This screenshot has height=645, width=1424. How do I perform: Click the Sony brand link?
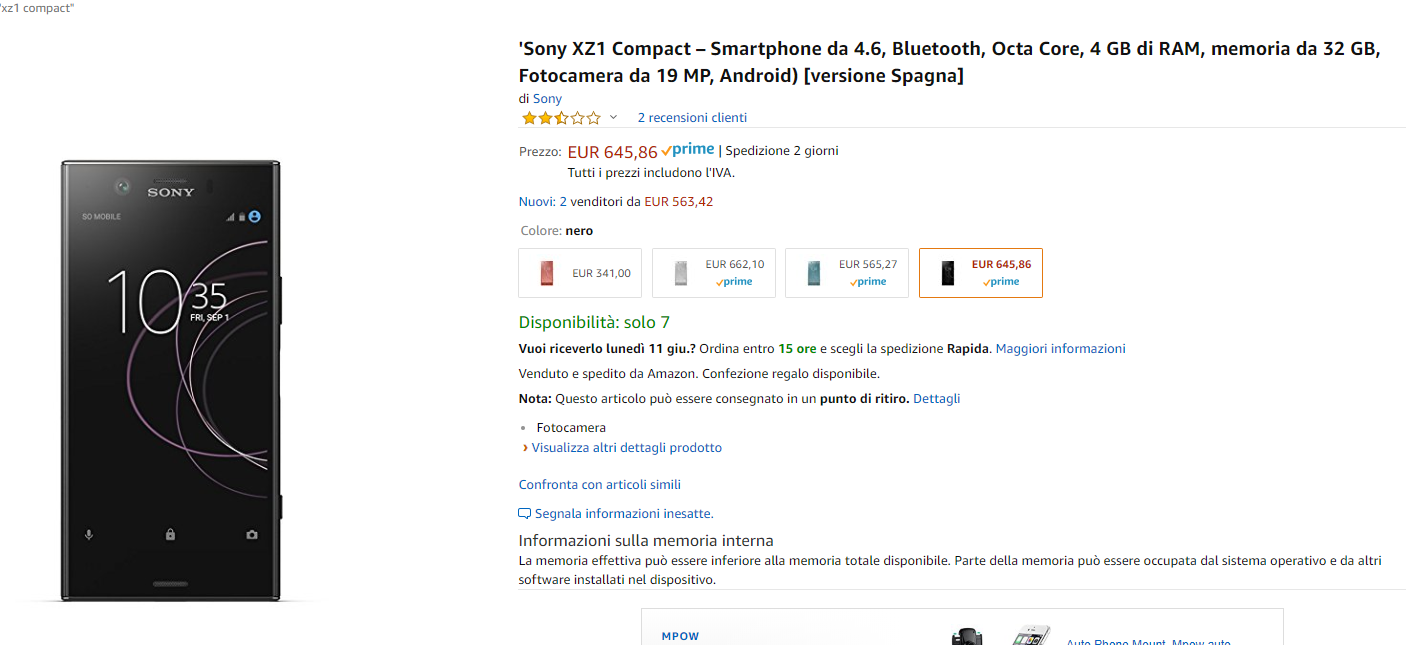coord(547,99)
